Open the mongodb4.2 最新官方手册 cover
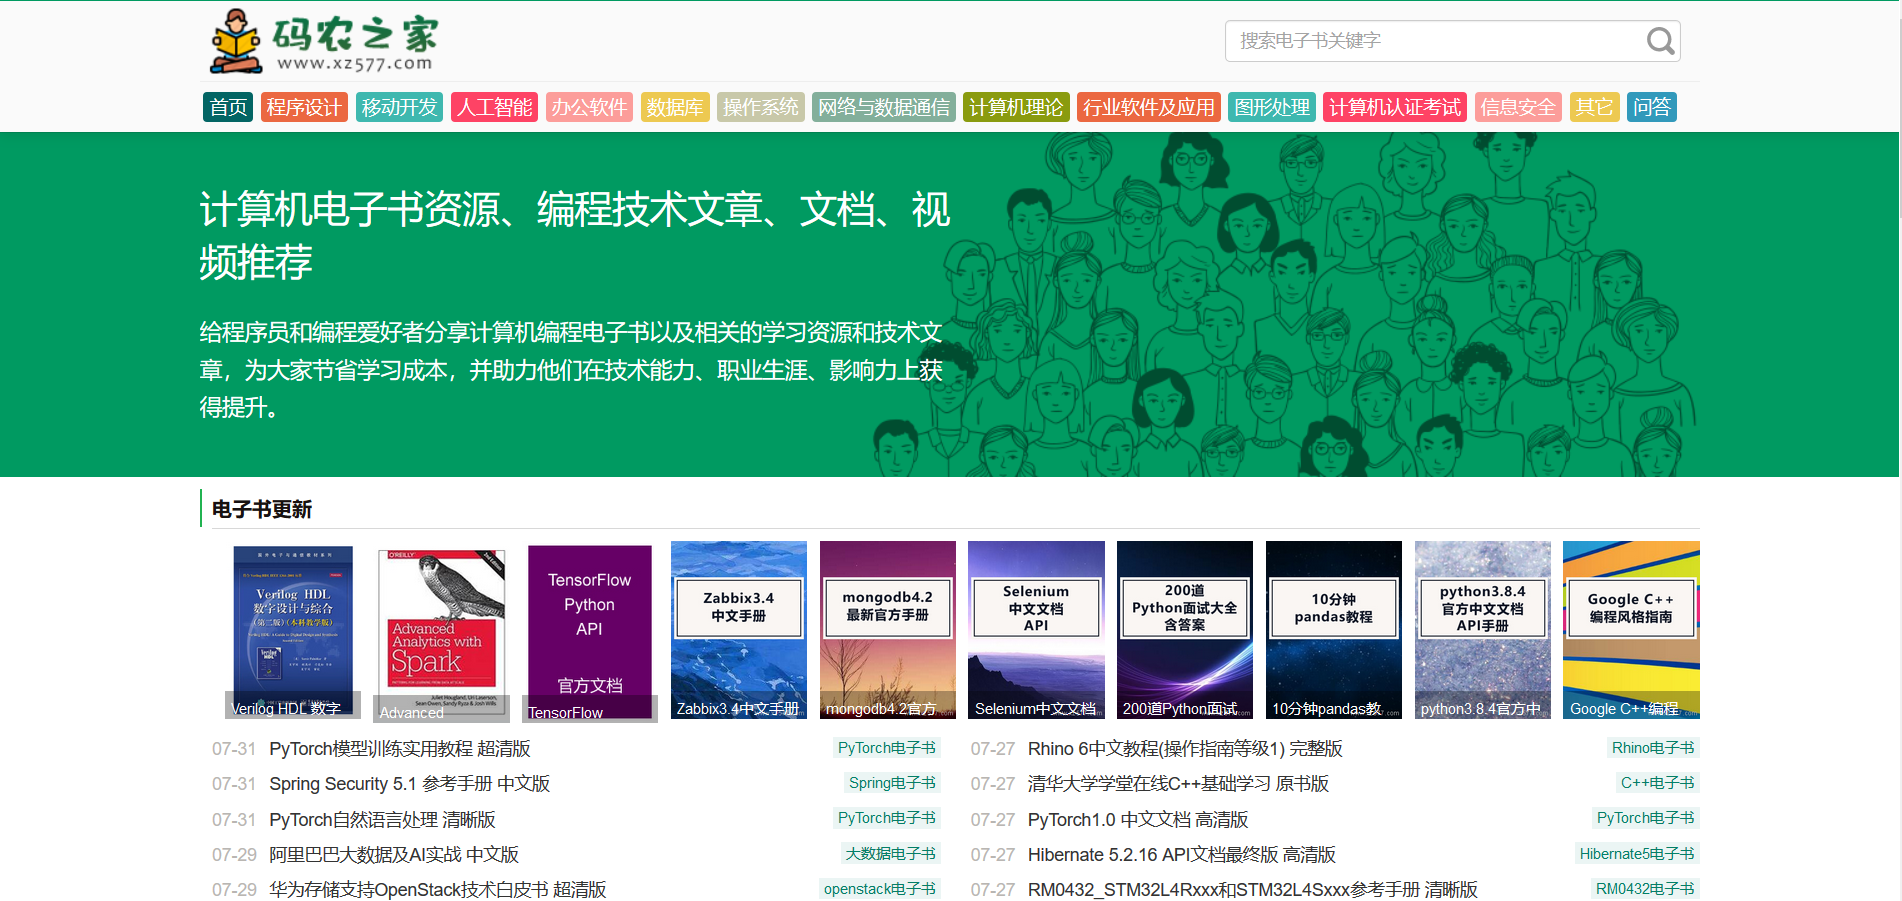Viewport: 1902px width, 901px height. 887,629
